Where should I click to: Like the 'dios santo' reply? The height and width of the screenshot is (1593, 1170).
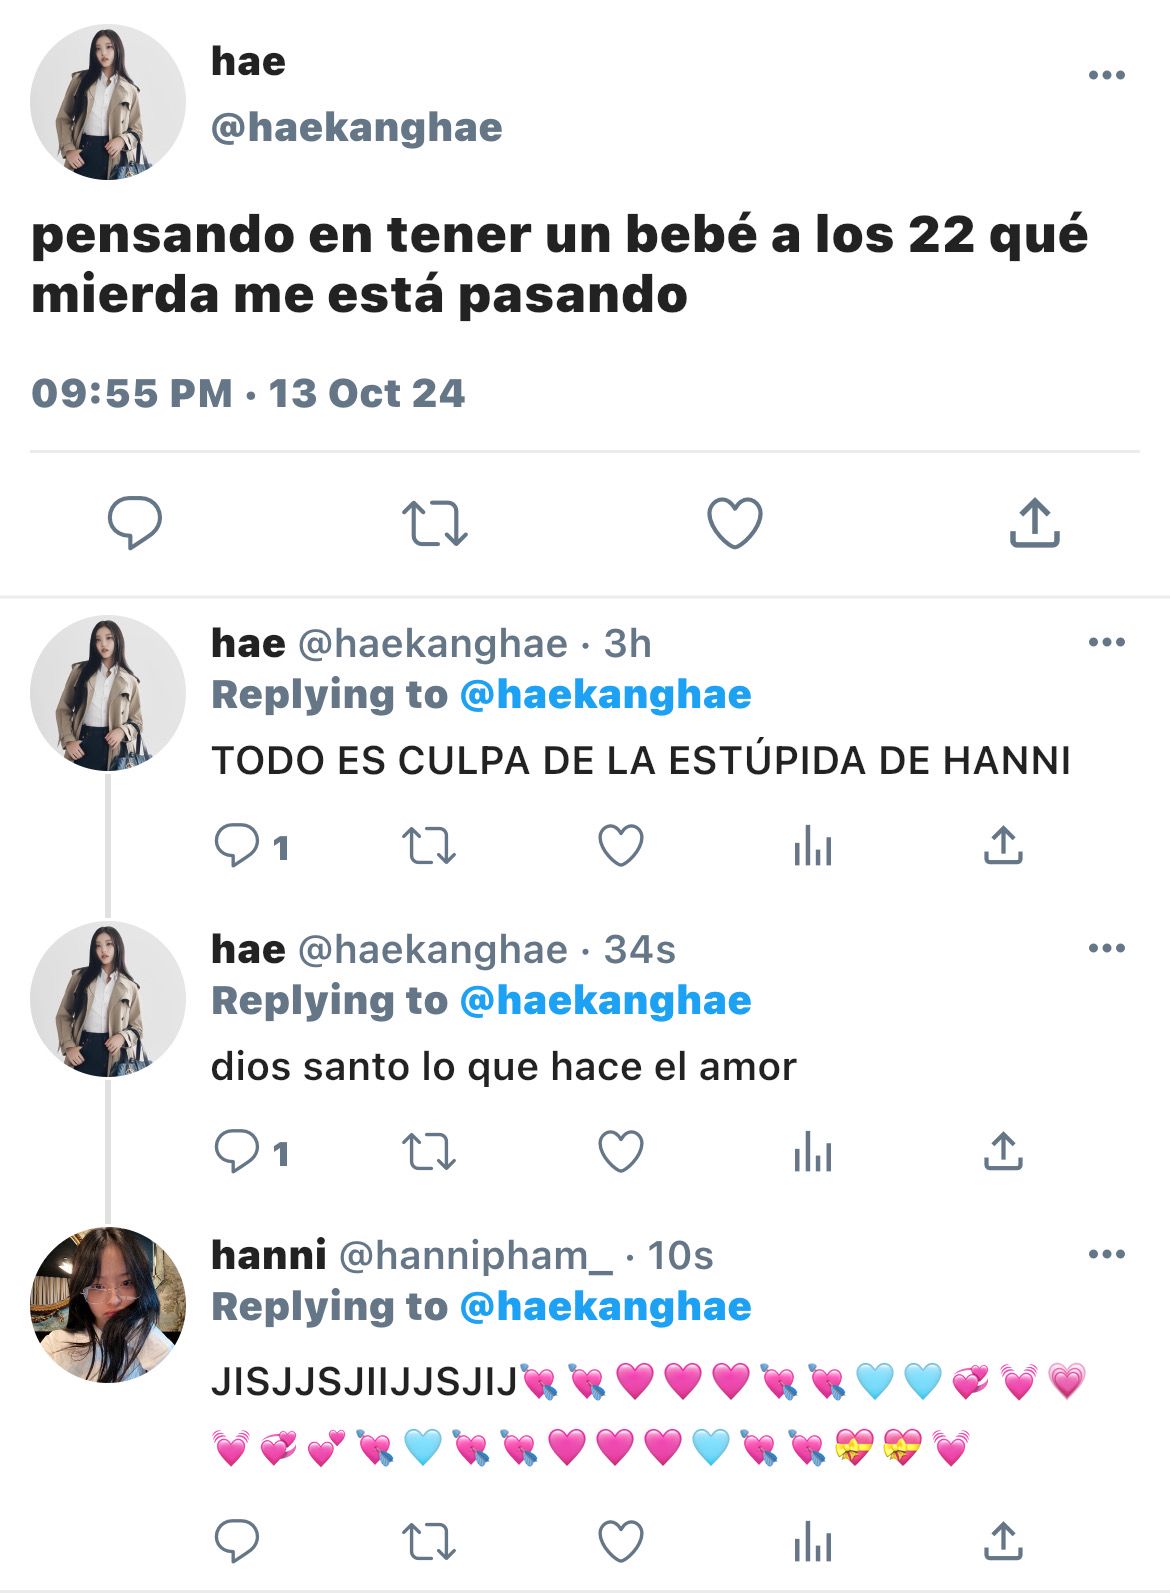pyautogui.click(x=621, y=1152)
